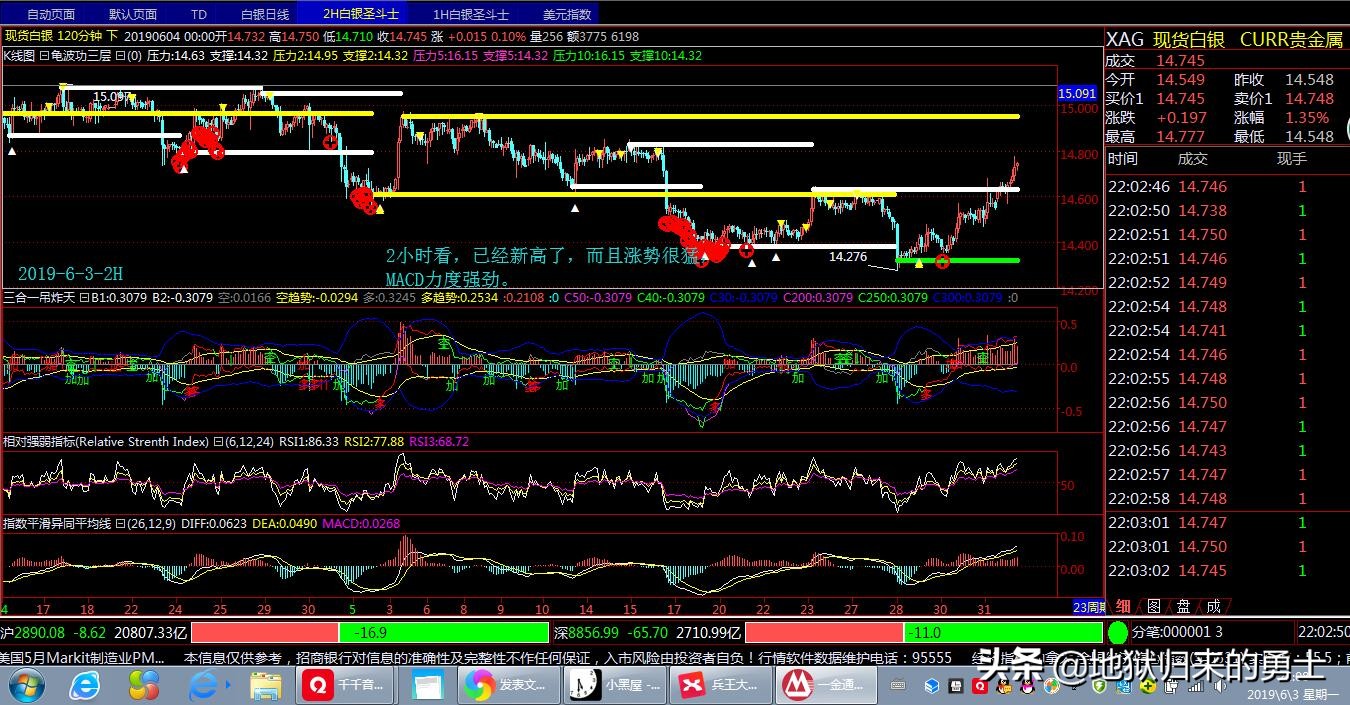The image size is (1350, 705).
Task: Click the 成 transactions view button
Action: click(1213, 606)
